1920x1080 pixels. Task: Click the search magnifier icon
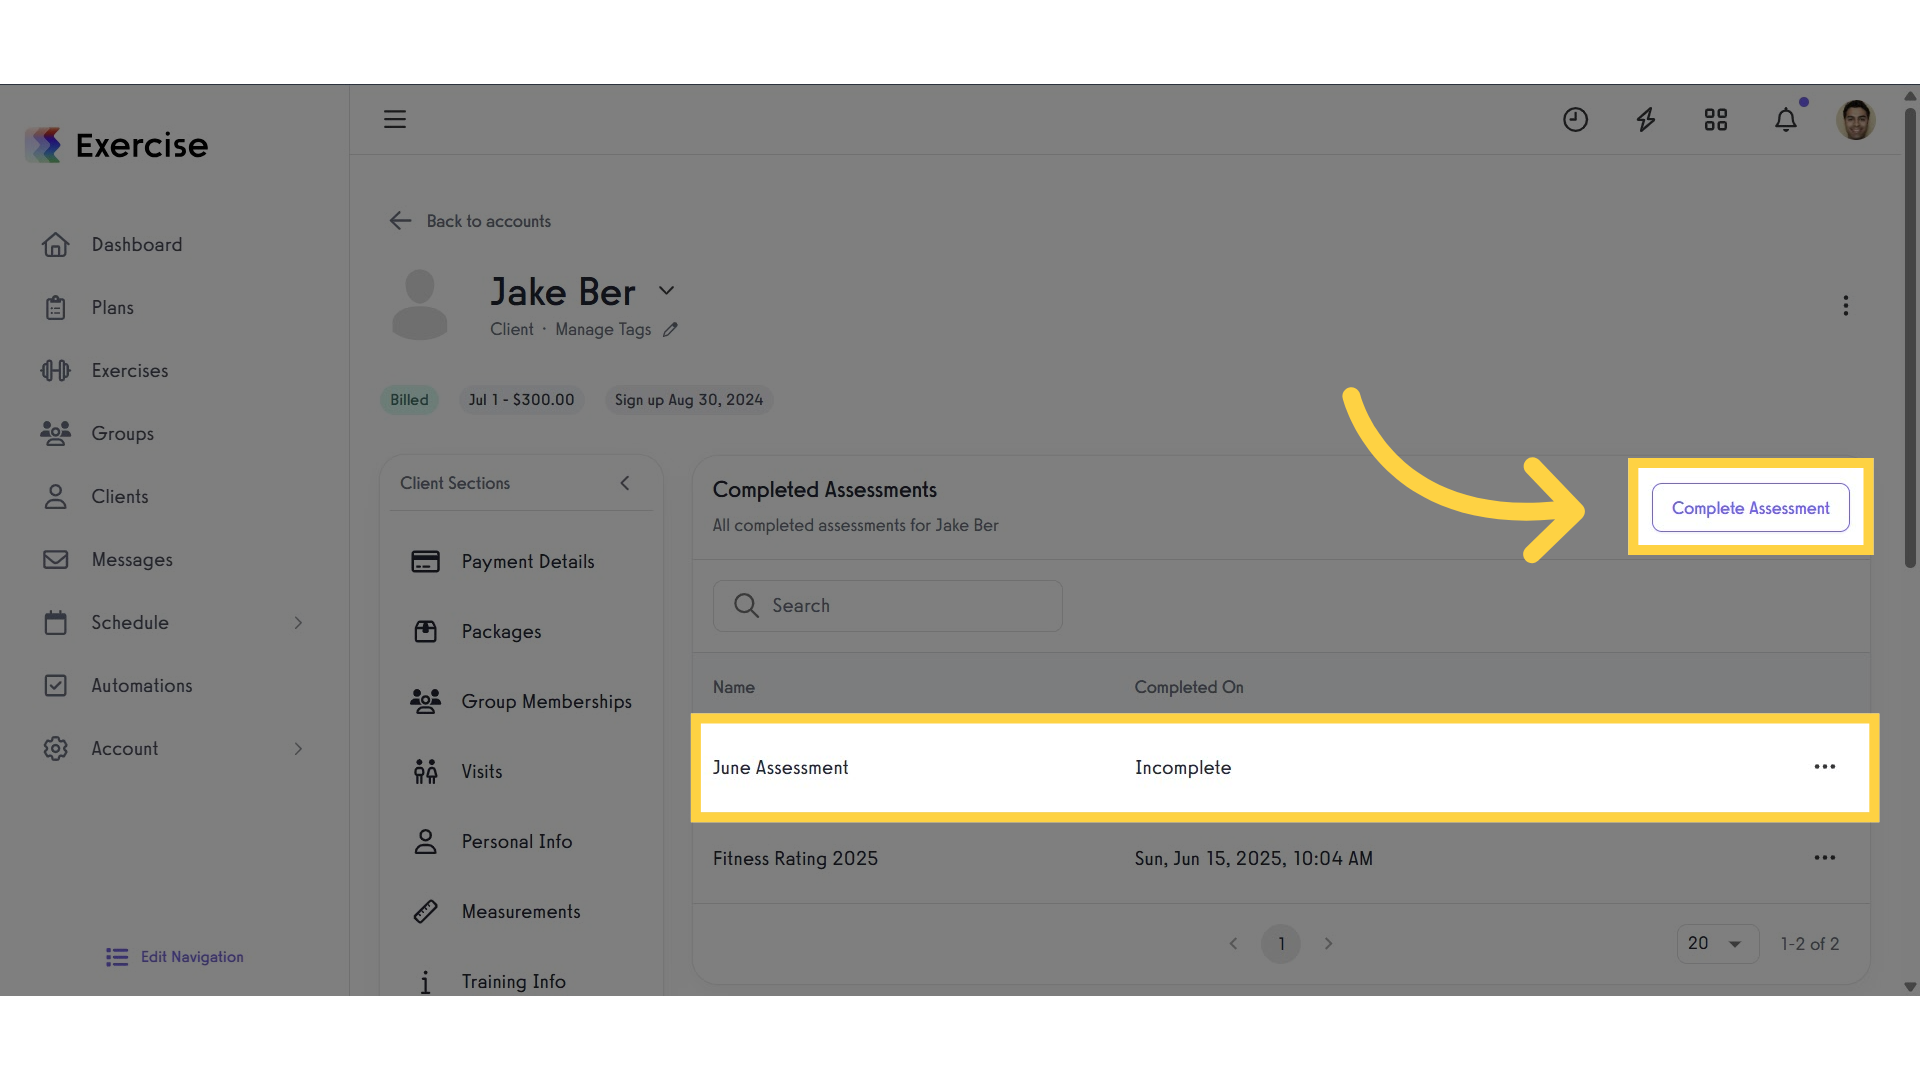pyautogui.click(x=746, y=606)
